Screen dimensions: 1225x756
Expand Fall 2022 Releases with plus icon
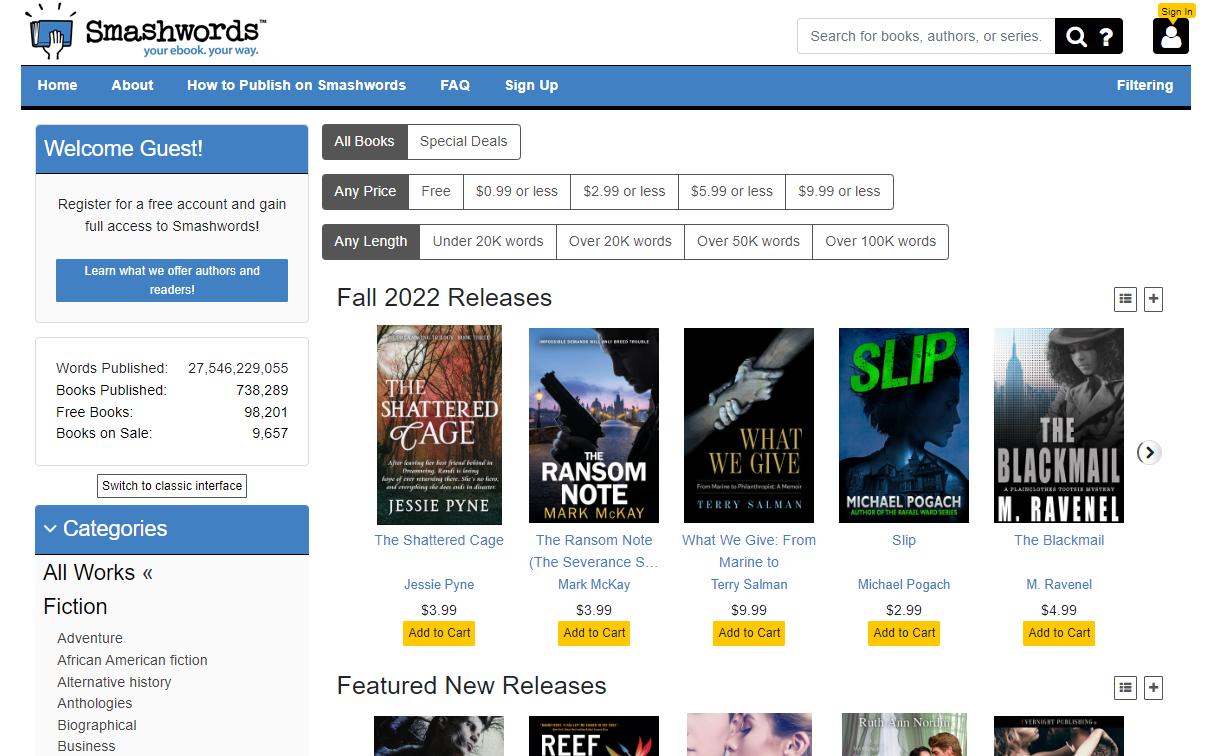1153,298
